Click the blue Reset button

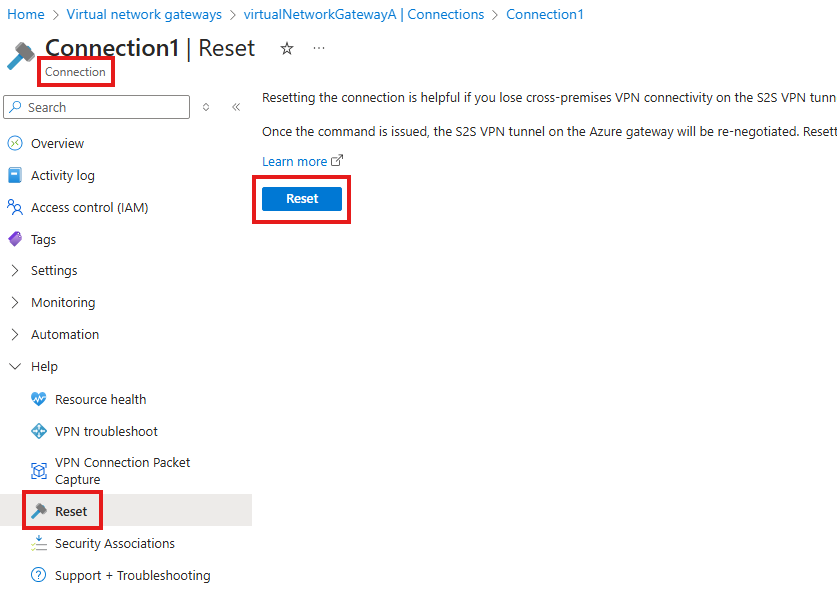[x=302, y=199]
